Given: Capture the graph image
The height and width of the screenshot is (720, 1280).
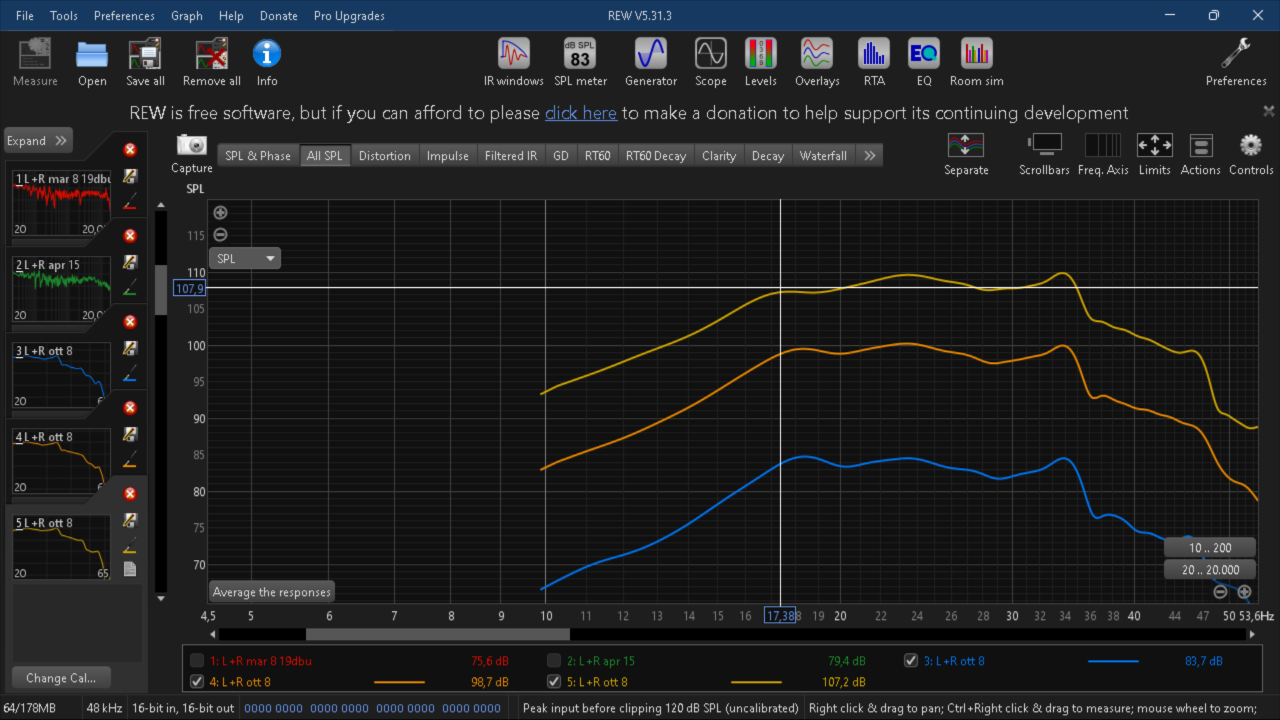Looking at the screenshot, I should [192, 153].
